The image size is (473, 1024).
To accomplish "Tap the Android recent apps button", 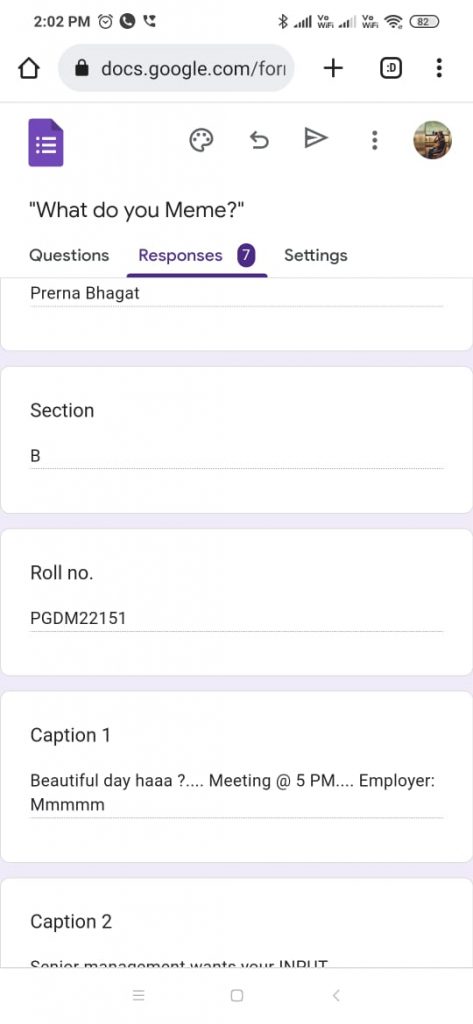I will [138, 995].
